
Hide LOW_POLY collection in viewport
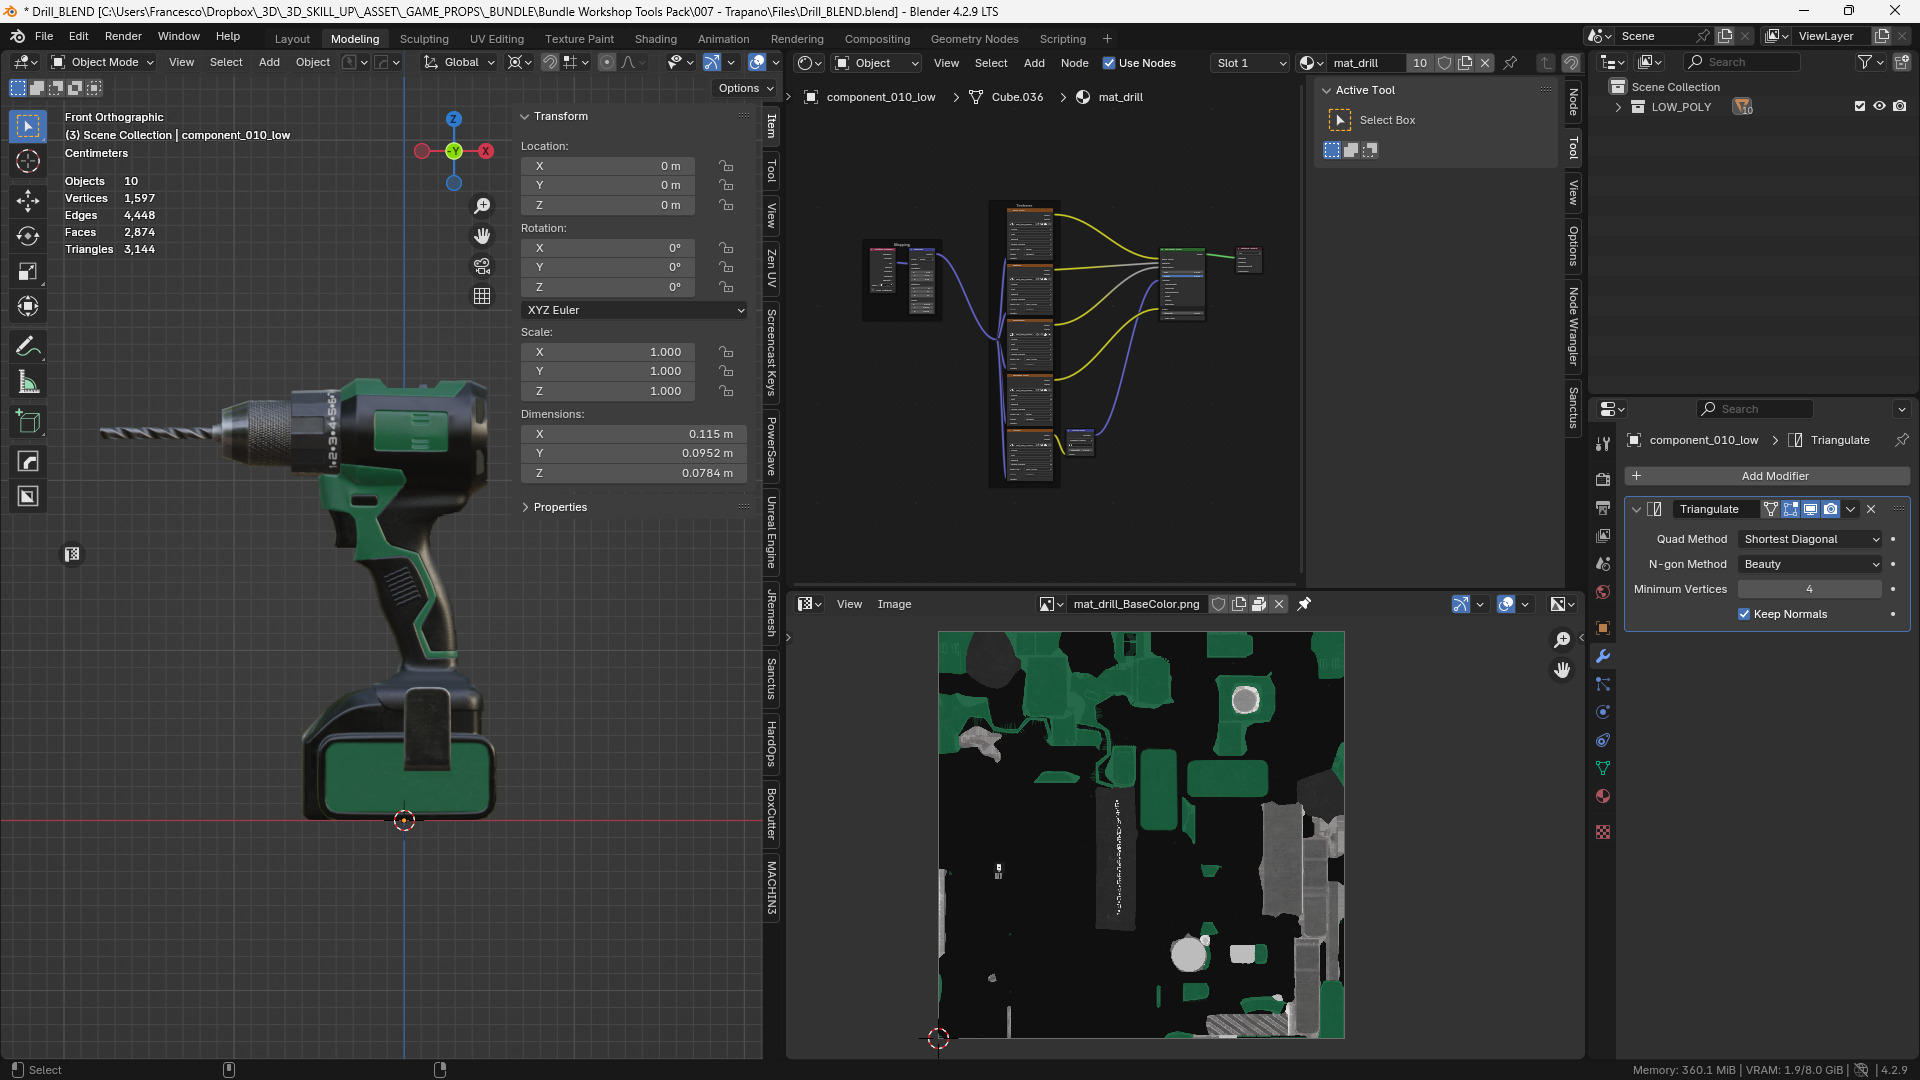click(1879, 106)
